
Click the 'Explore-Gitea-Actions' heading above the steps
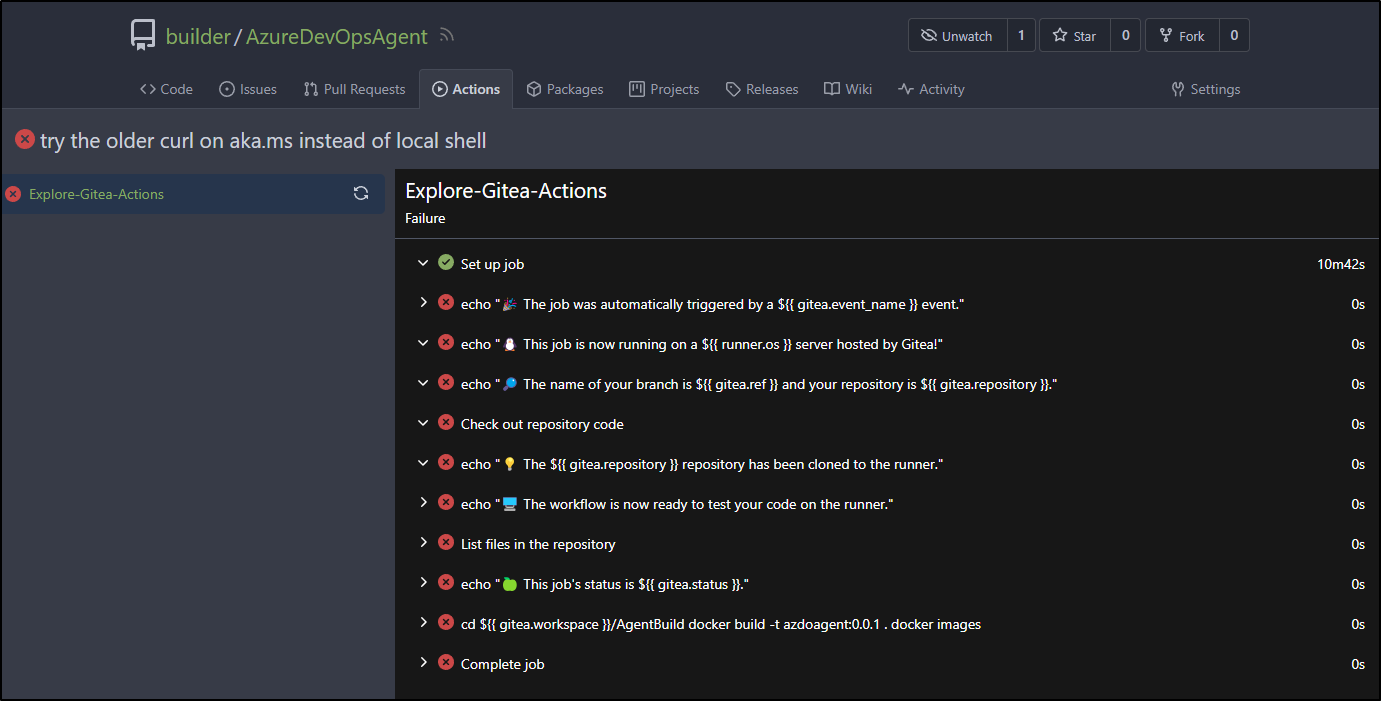point(506,190)
